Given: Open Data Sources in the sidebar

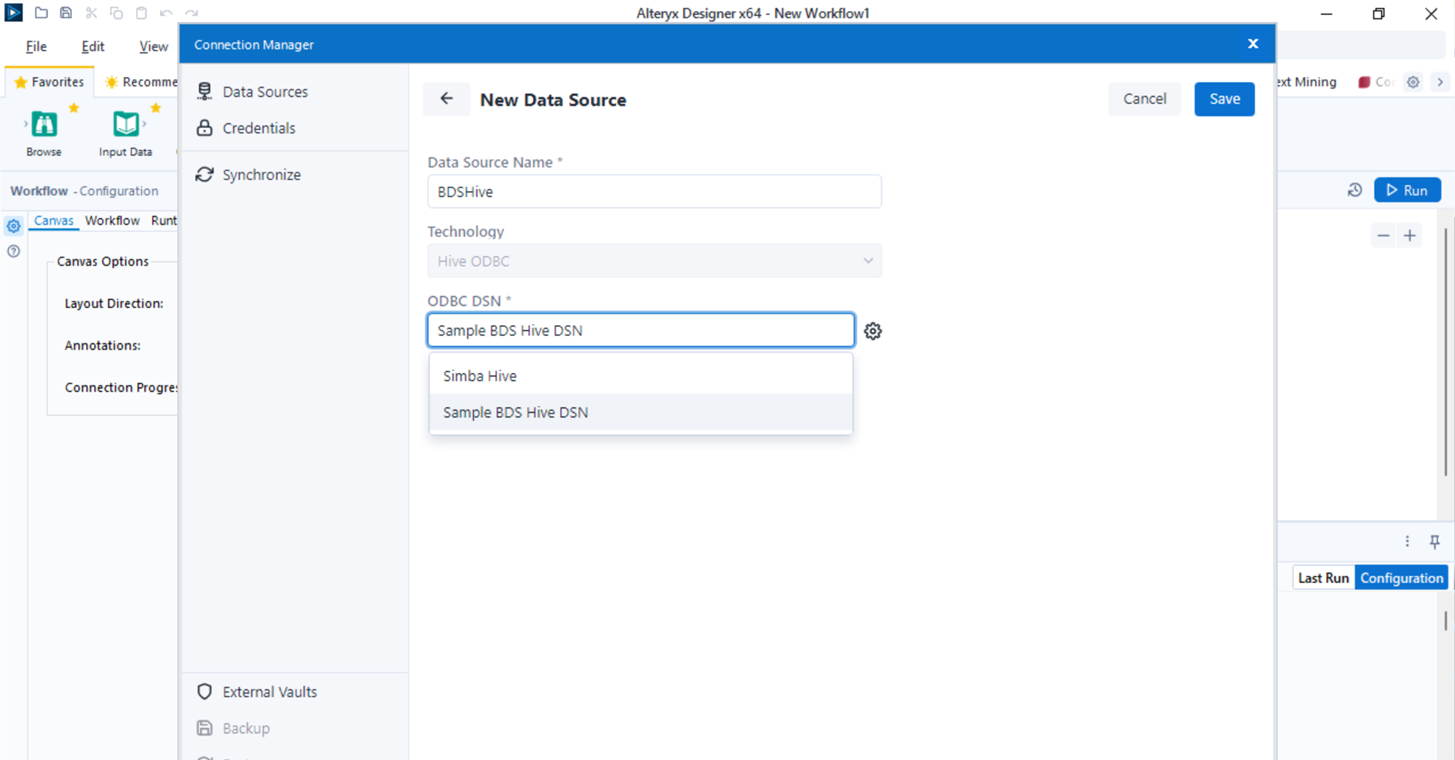Looking at the screenshot, I should [x=265, y=91].
